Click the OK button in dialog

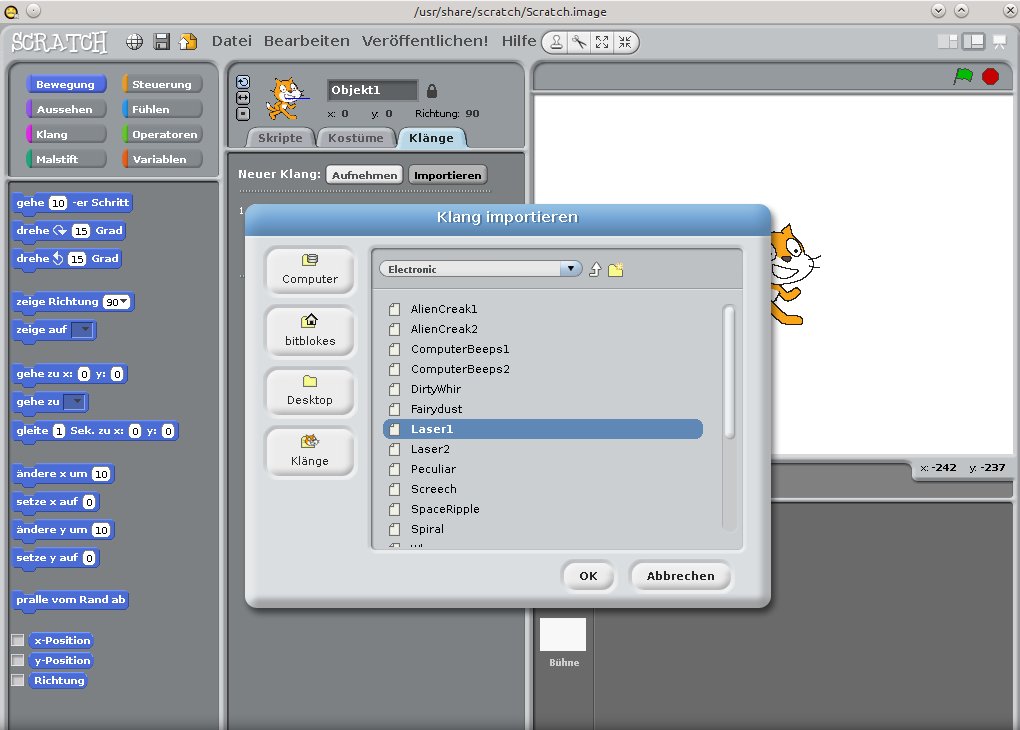click(588, 576)
